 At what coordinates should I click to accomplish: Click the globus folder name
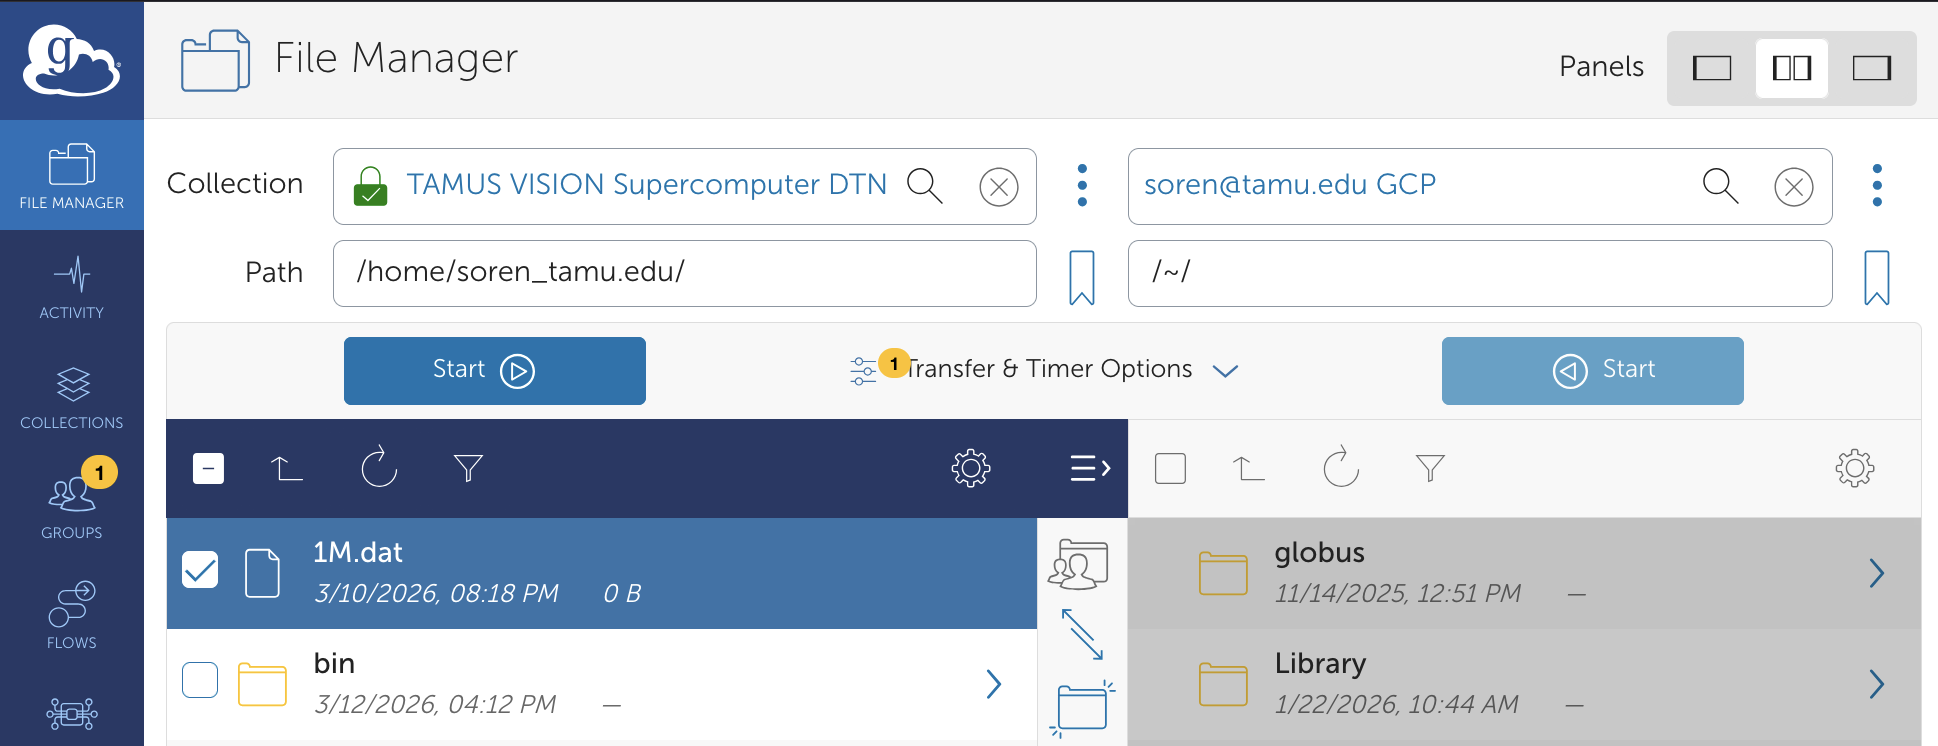(1320, 553)
